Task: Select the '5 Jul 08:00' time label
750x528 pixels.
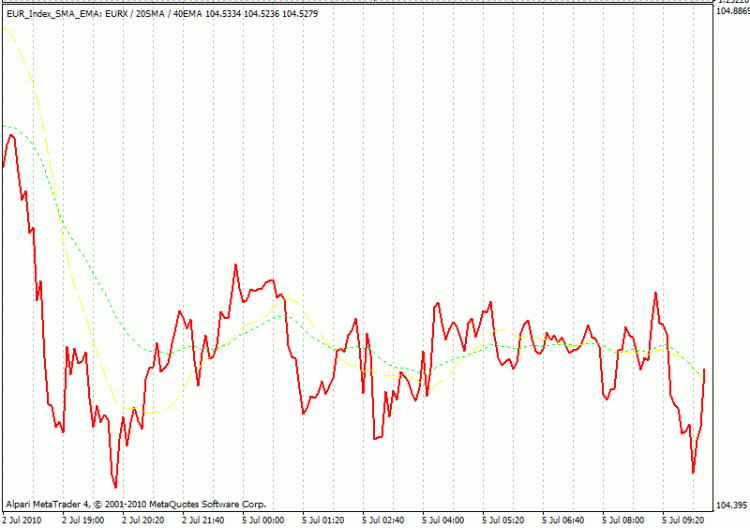Action: (x=624, y=520)
